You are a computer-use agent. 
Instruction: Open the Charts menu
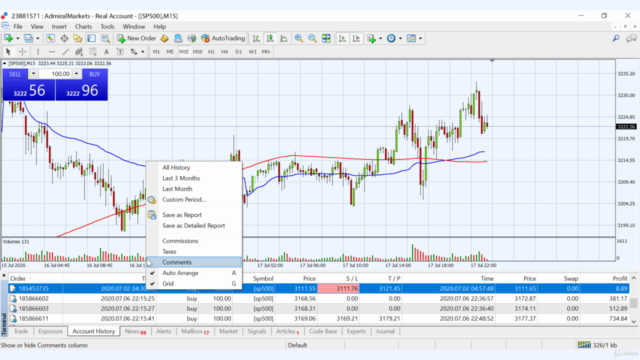click(x=83, y=27)
